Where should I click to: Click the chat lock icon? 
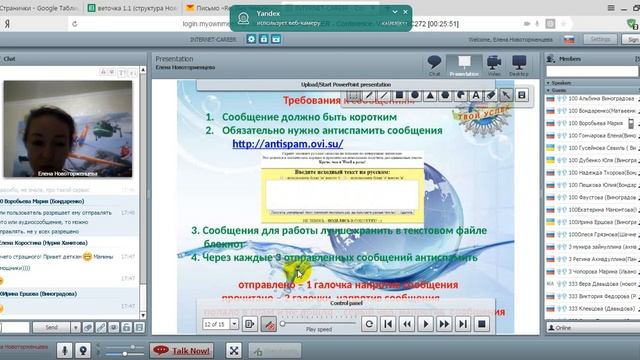[x=127, y=327]
